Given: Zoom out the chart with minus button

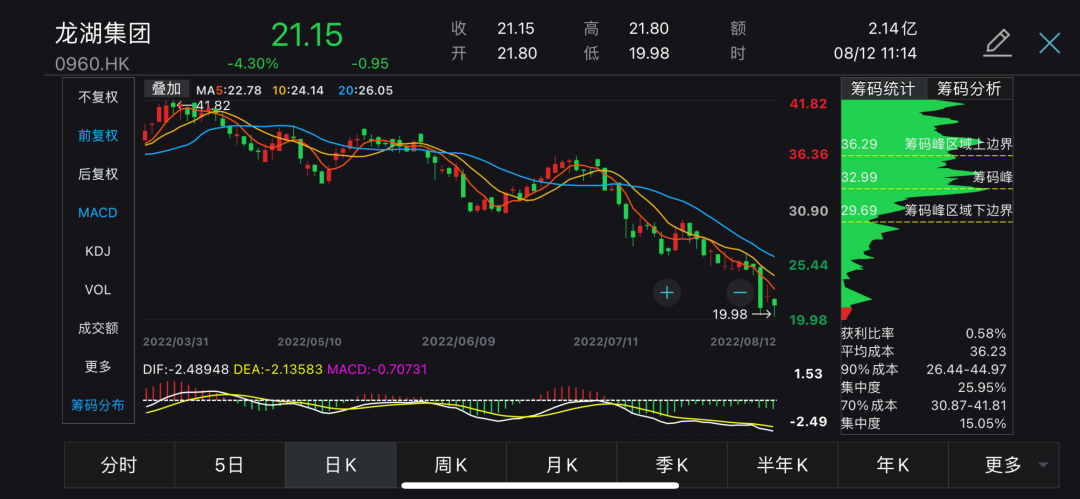Looking at the screenshot, I should pos(740,293).
